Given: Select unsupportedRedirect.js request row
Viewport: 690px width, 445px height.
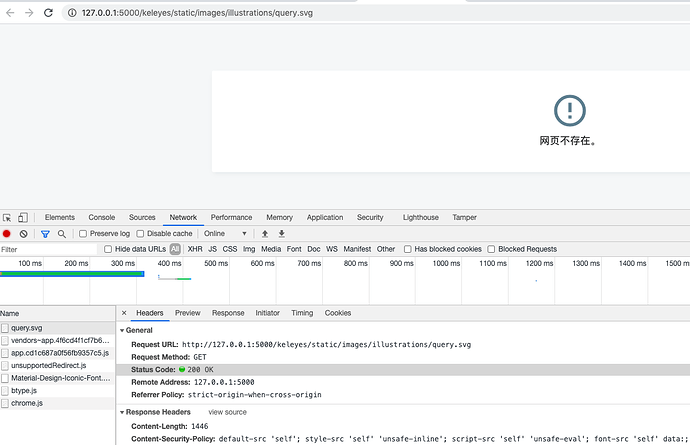Looking at the screenshot, I should 57,365.
